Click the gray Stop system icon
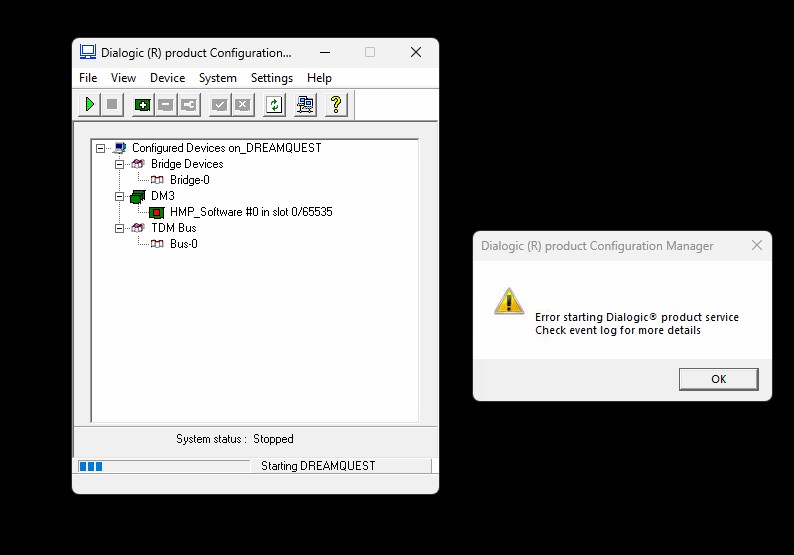 click(x=112, y=104)
